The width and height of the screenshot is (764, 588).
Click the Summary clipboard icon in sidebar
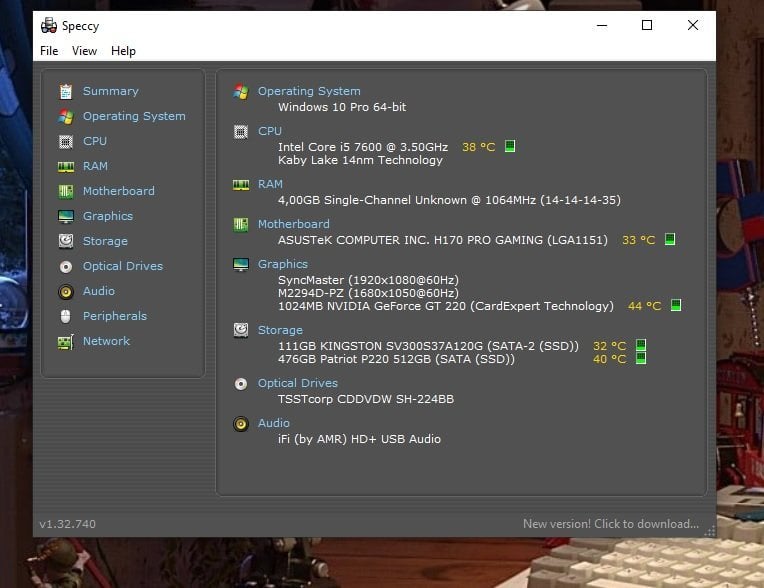coord(66,91)
